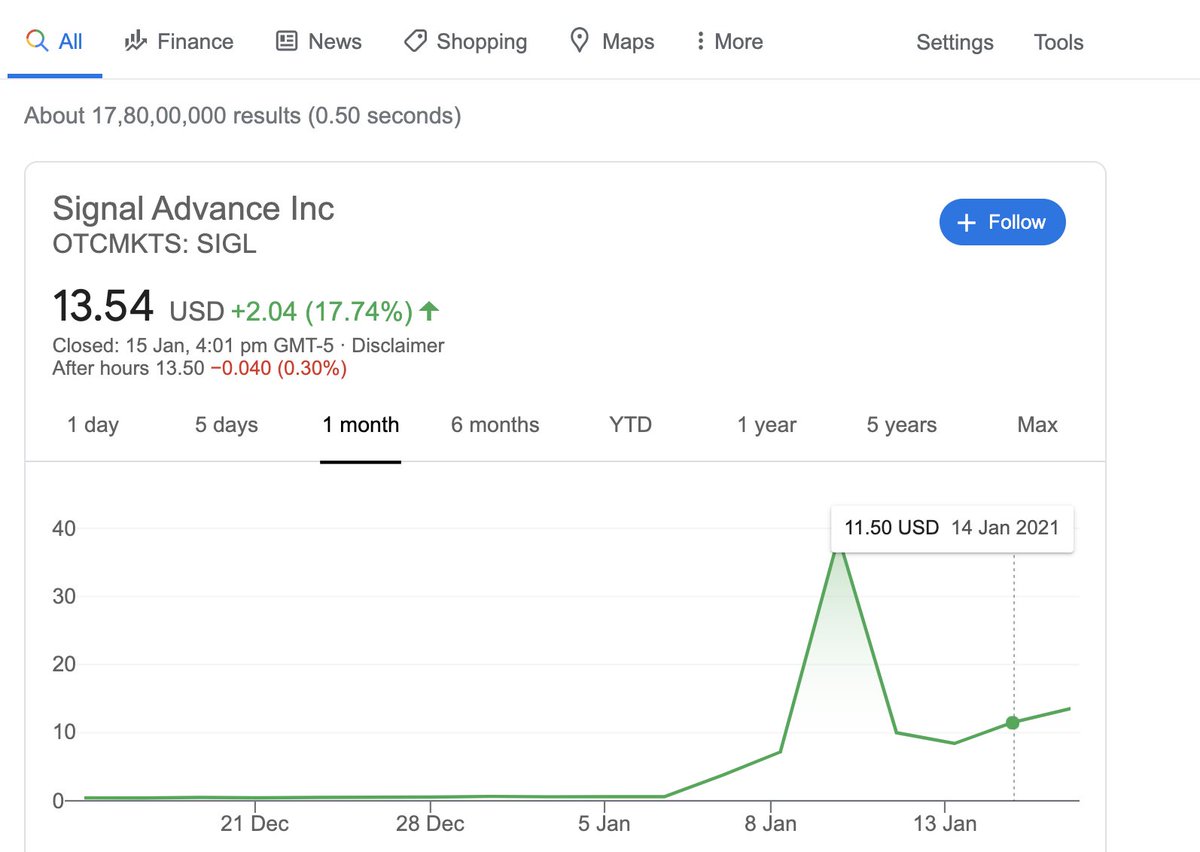1200x852 pixels.
Task: Select the All search tab
Action: pos(55,42)
